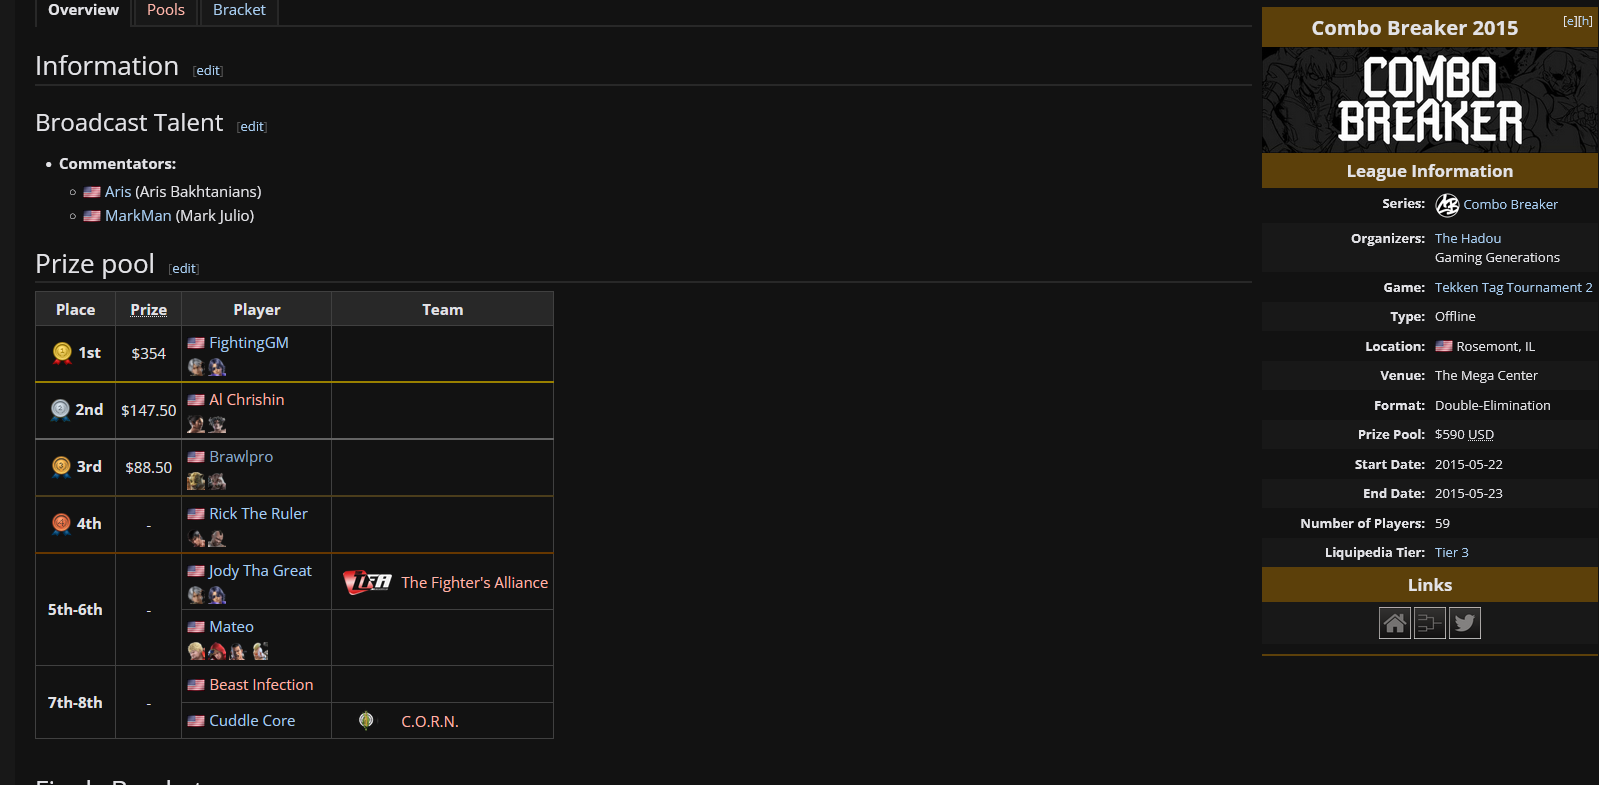Click the 4th place medal icon
Viewport: 1599px width, 785px height.
(x=61, y=524)
